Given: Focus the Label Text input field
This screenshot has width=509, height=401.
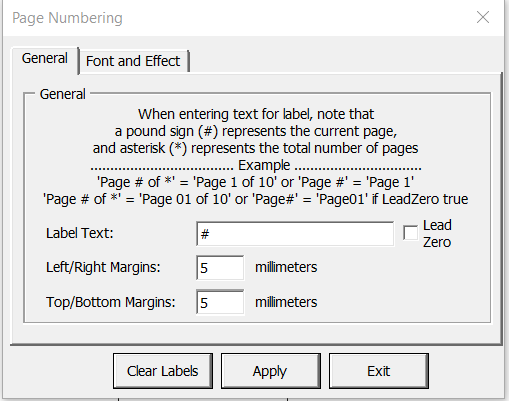Looking at the screenshot, I should tap(295, 234).
